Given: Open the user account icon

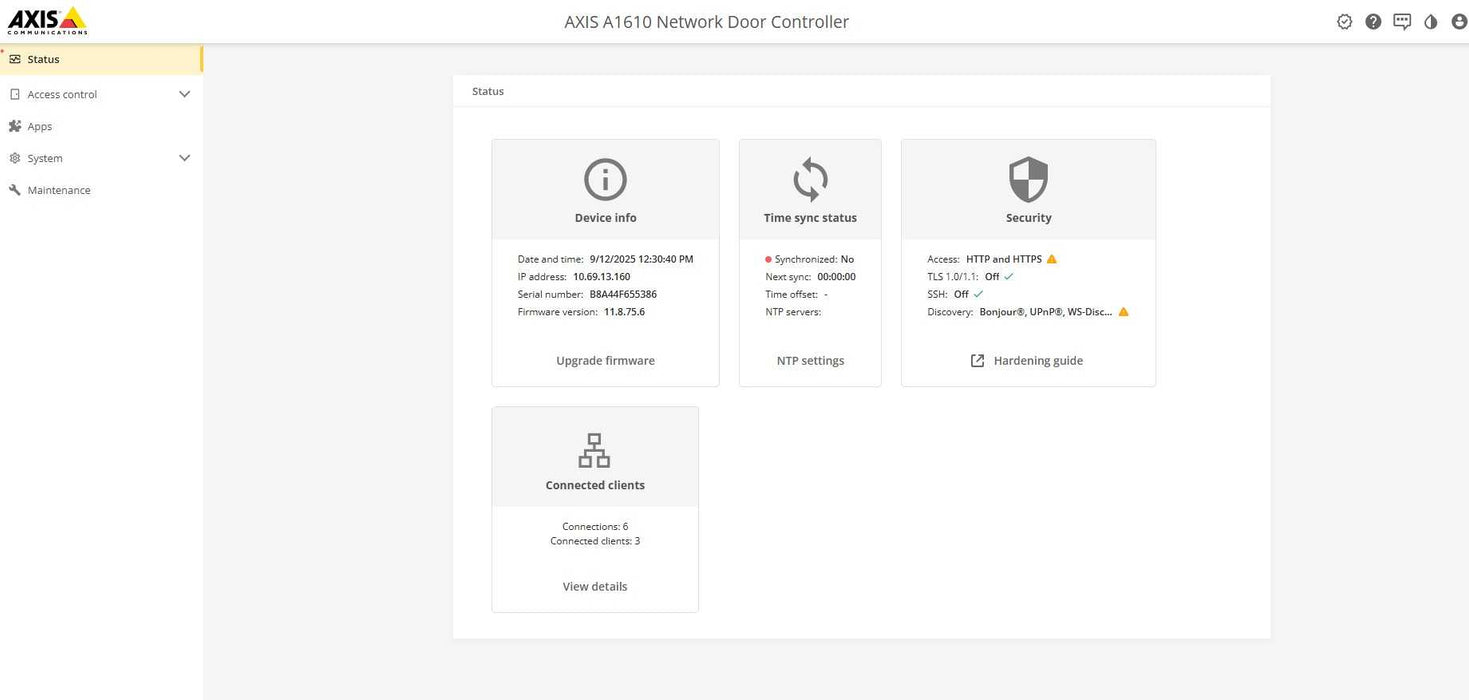Looking at the screenshot, I should [1458, 21].
